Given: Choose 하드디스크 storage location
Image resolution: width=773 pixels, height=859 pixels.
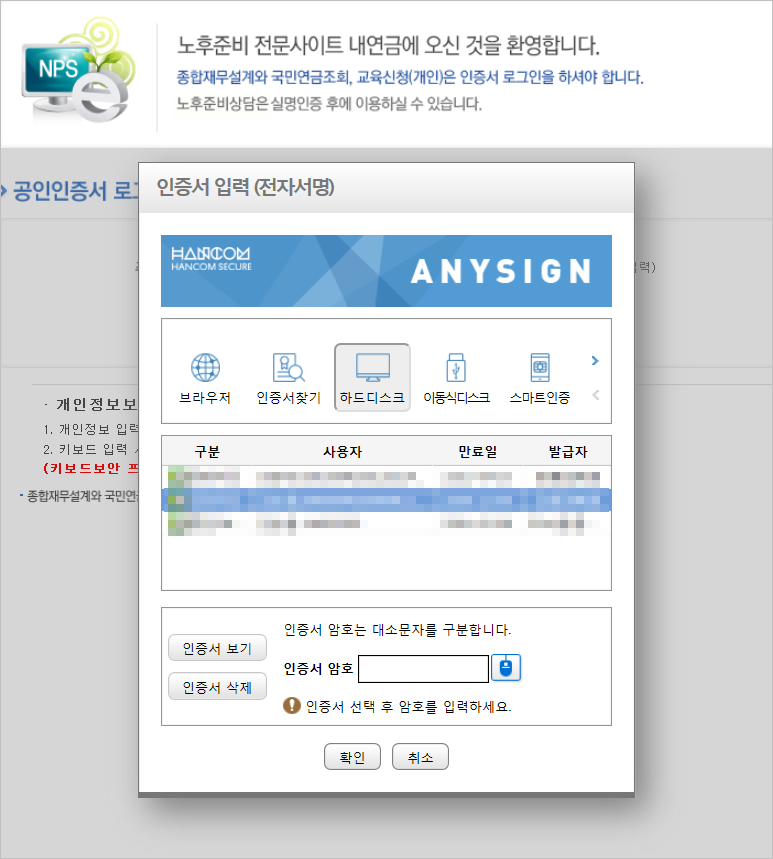Looking at the screenshot, I should pyautogui.click(x=372, y=377).
